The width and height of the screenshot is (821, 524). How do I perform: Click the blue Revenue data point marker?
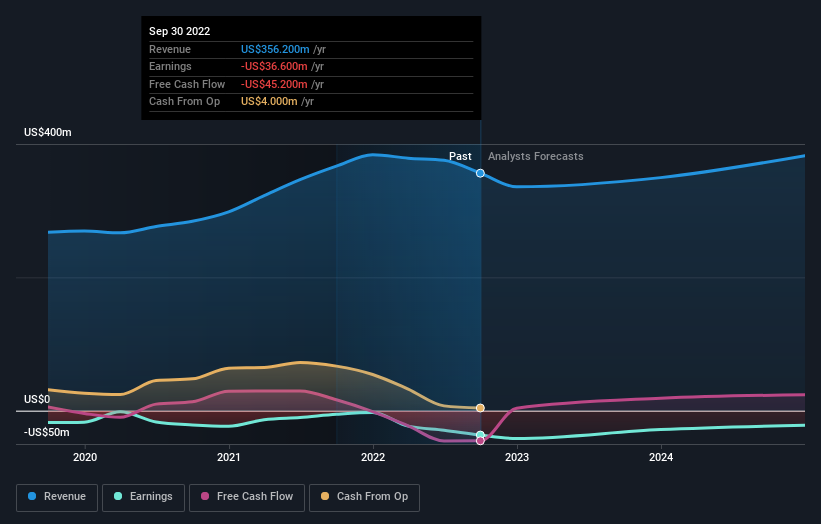(x=480, y=173)
